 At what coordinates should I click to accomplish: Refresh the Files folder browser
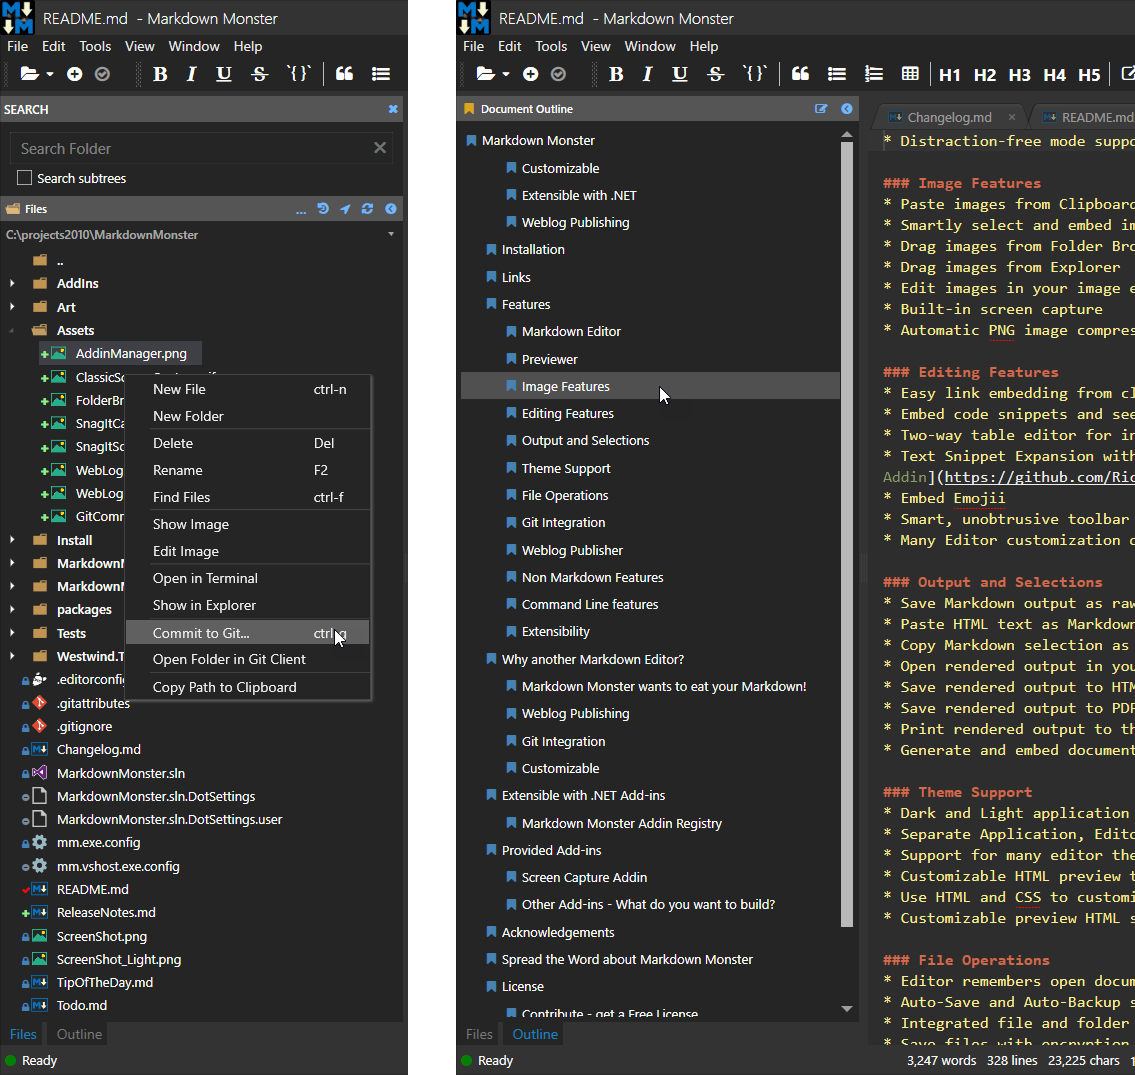pos(368,208)
